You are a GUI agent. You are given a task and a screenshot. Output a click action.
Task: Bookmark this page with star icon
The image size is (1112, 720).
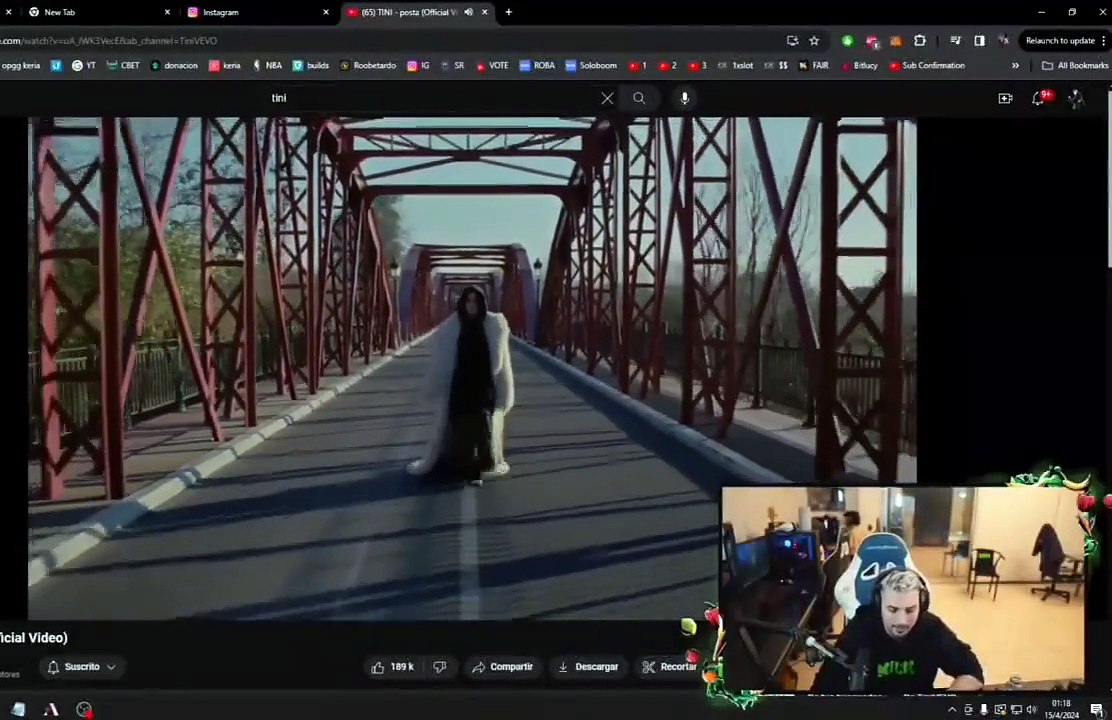click(814, 41)
